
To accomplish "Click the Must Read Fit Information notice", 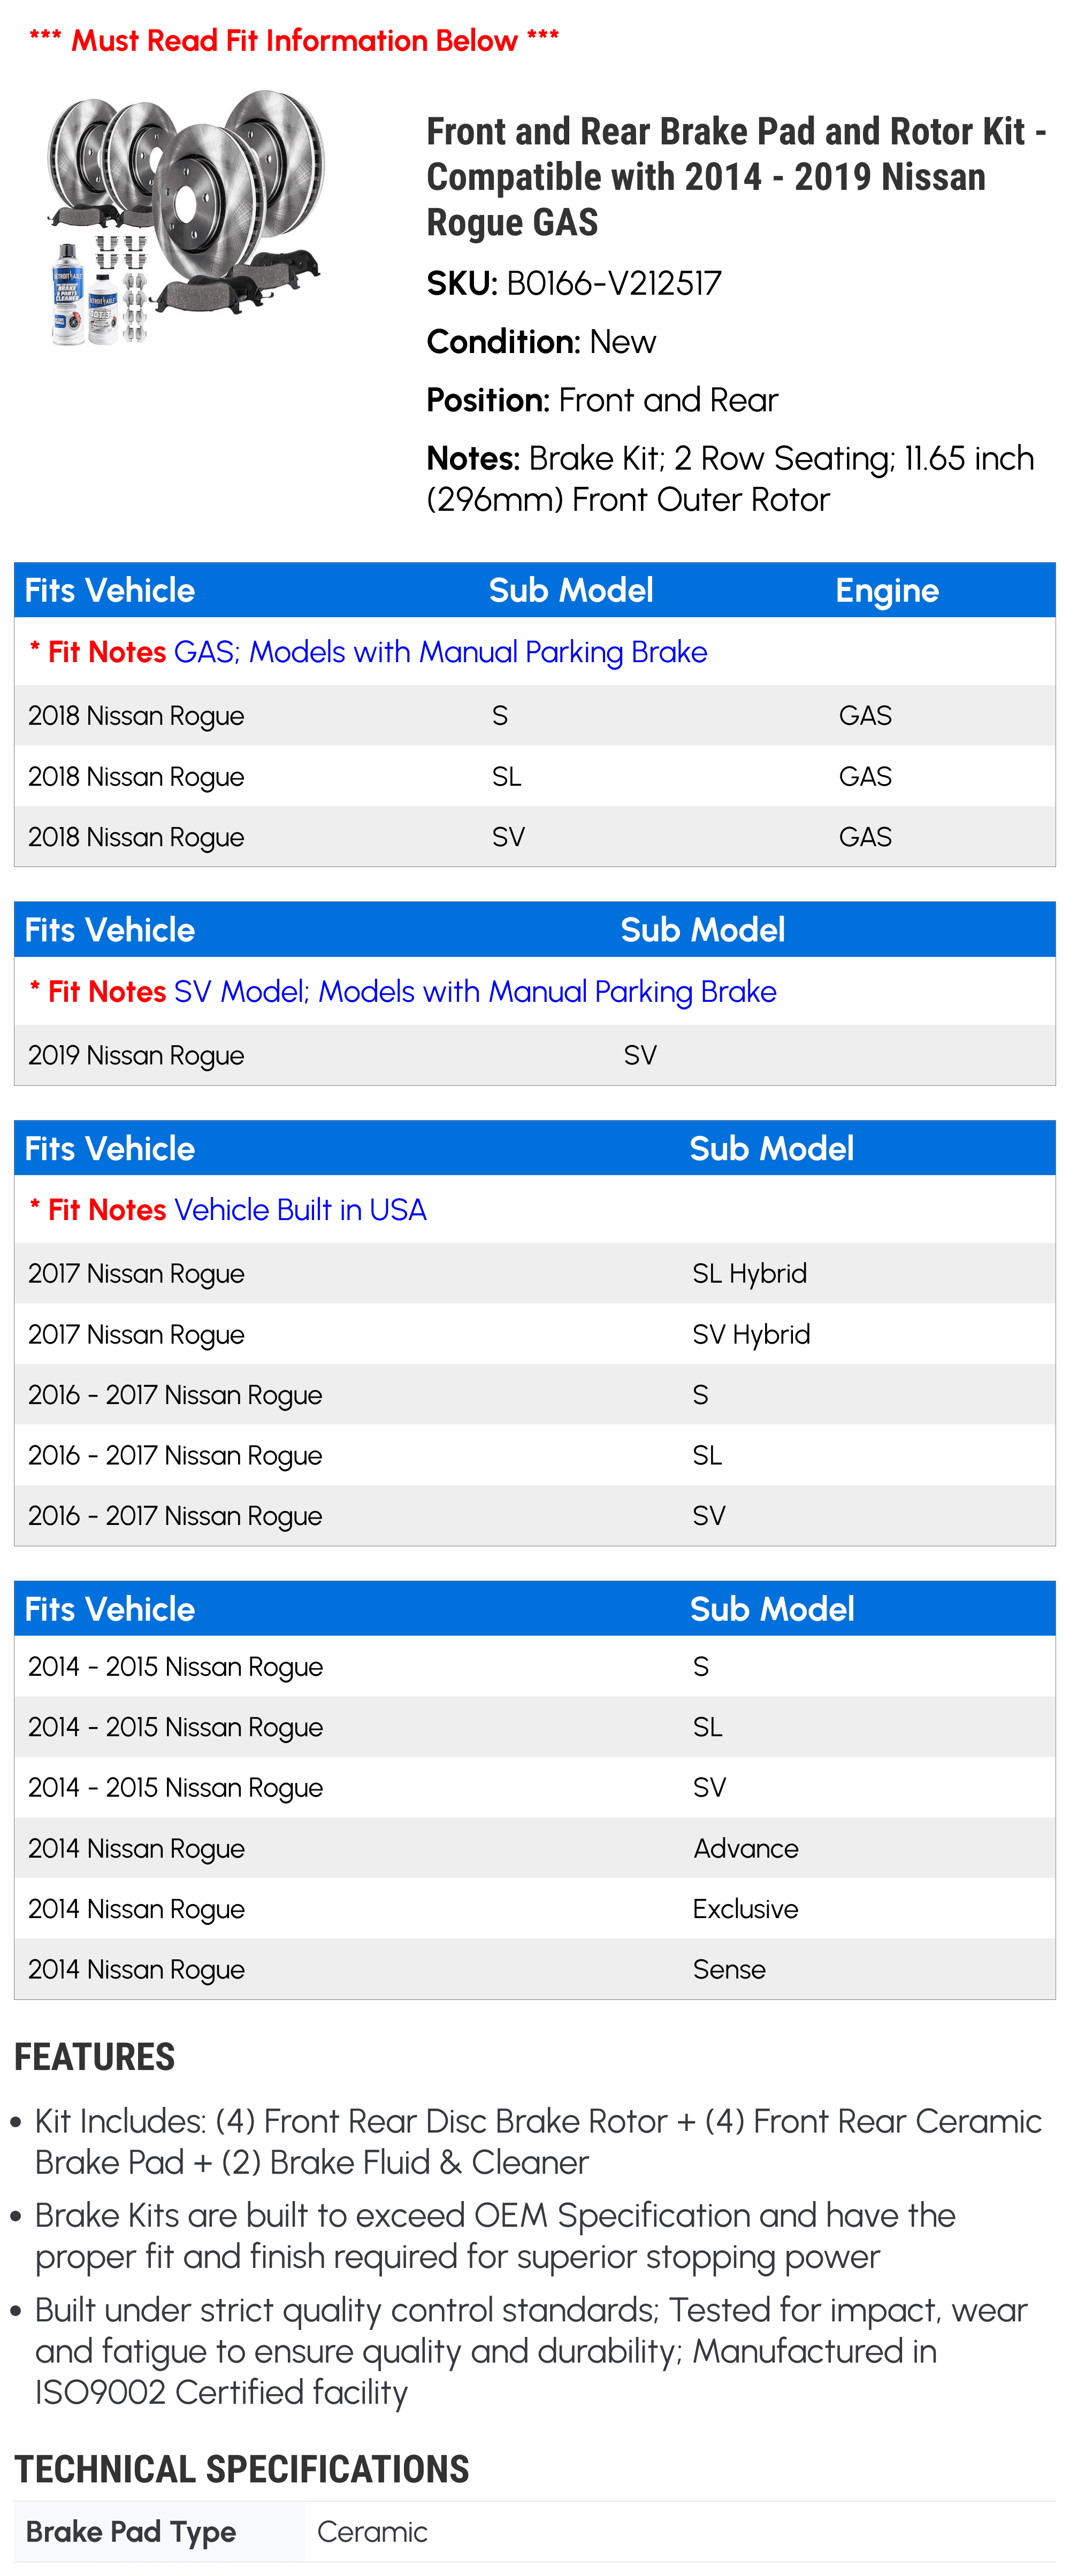I will click(294, 40).
